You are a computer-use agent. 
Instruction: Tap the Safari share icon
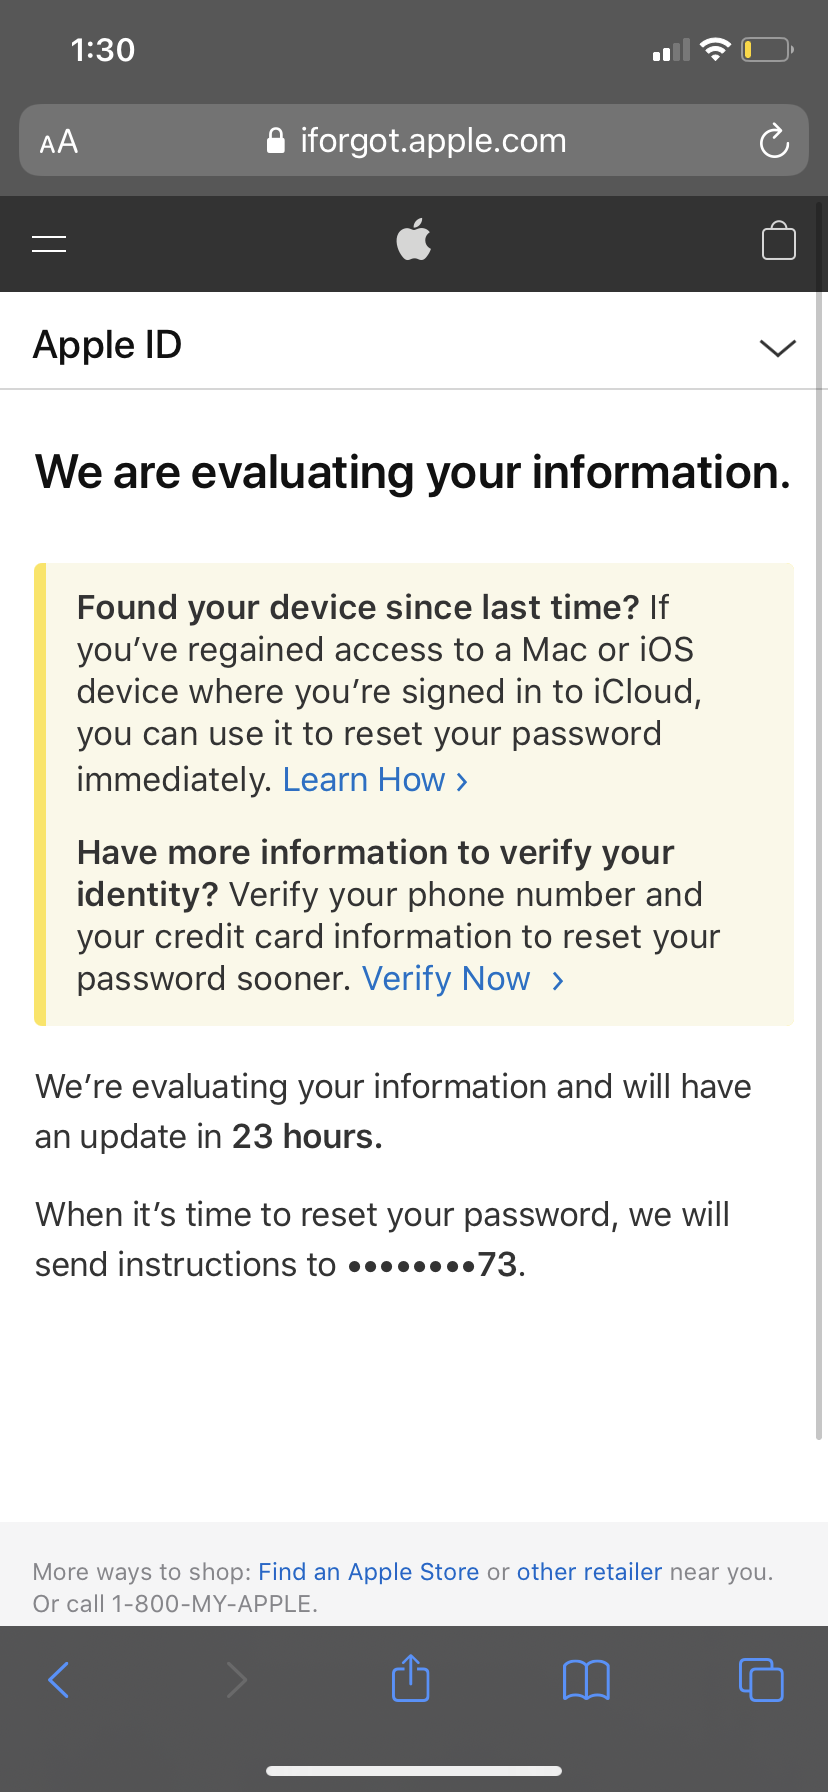[x=410, y=1678]
